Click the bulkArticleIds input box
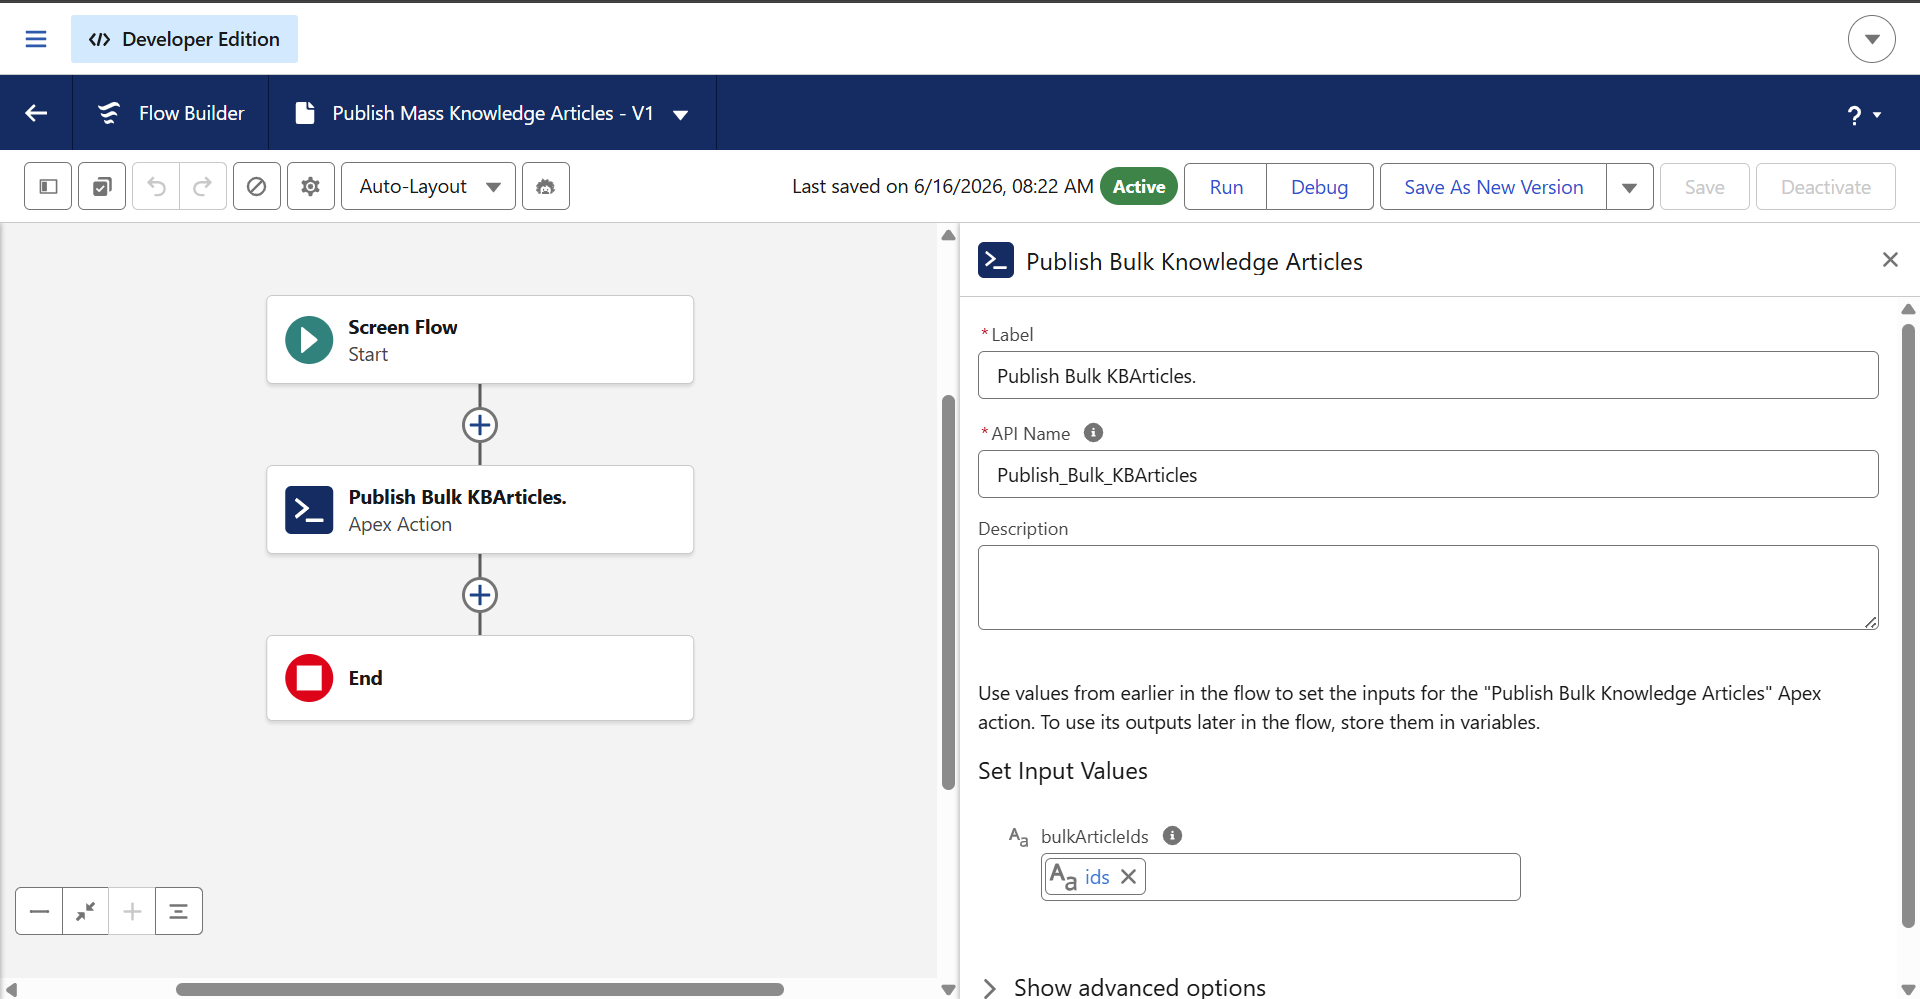Screen dimensions: 1920x999 pyautogui.click(x=1281, y=877)
